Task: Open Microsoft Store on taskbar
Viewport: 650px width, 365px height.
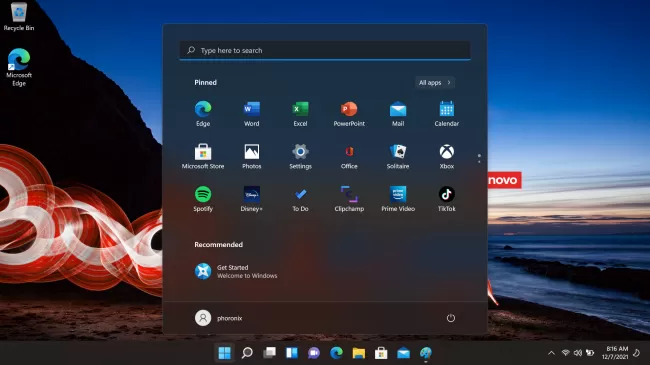Action: [x=381, y=353]
